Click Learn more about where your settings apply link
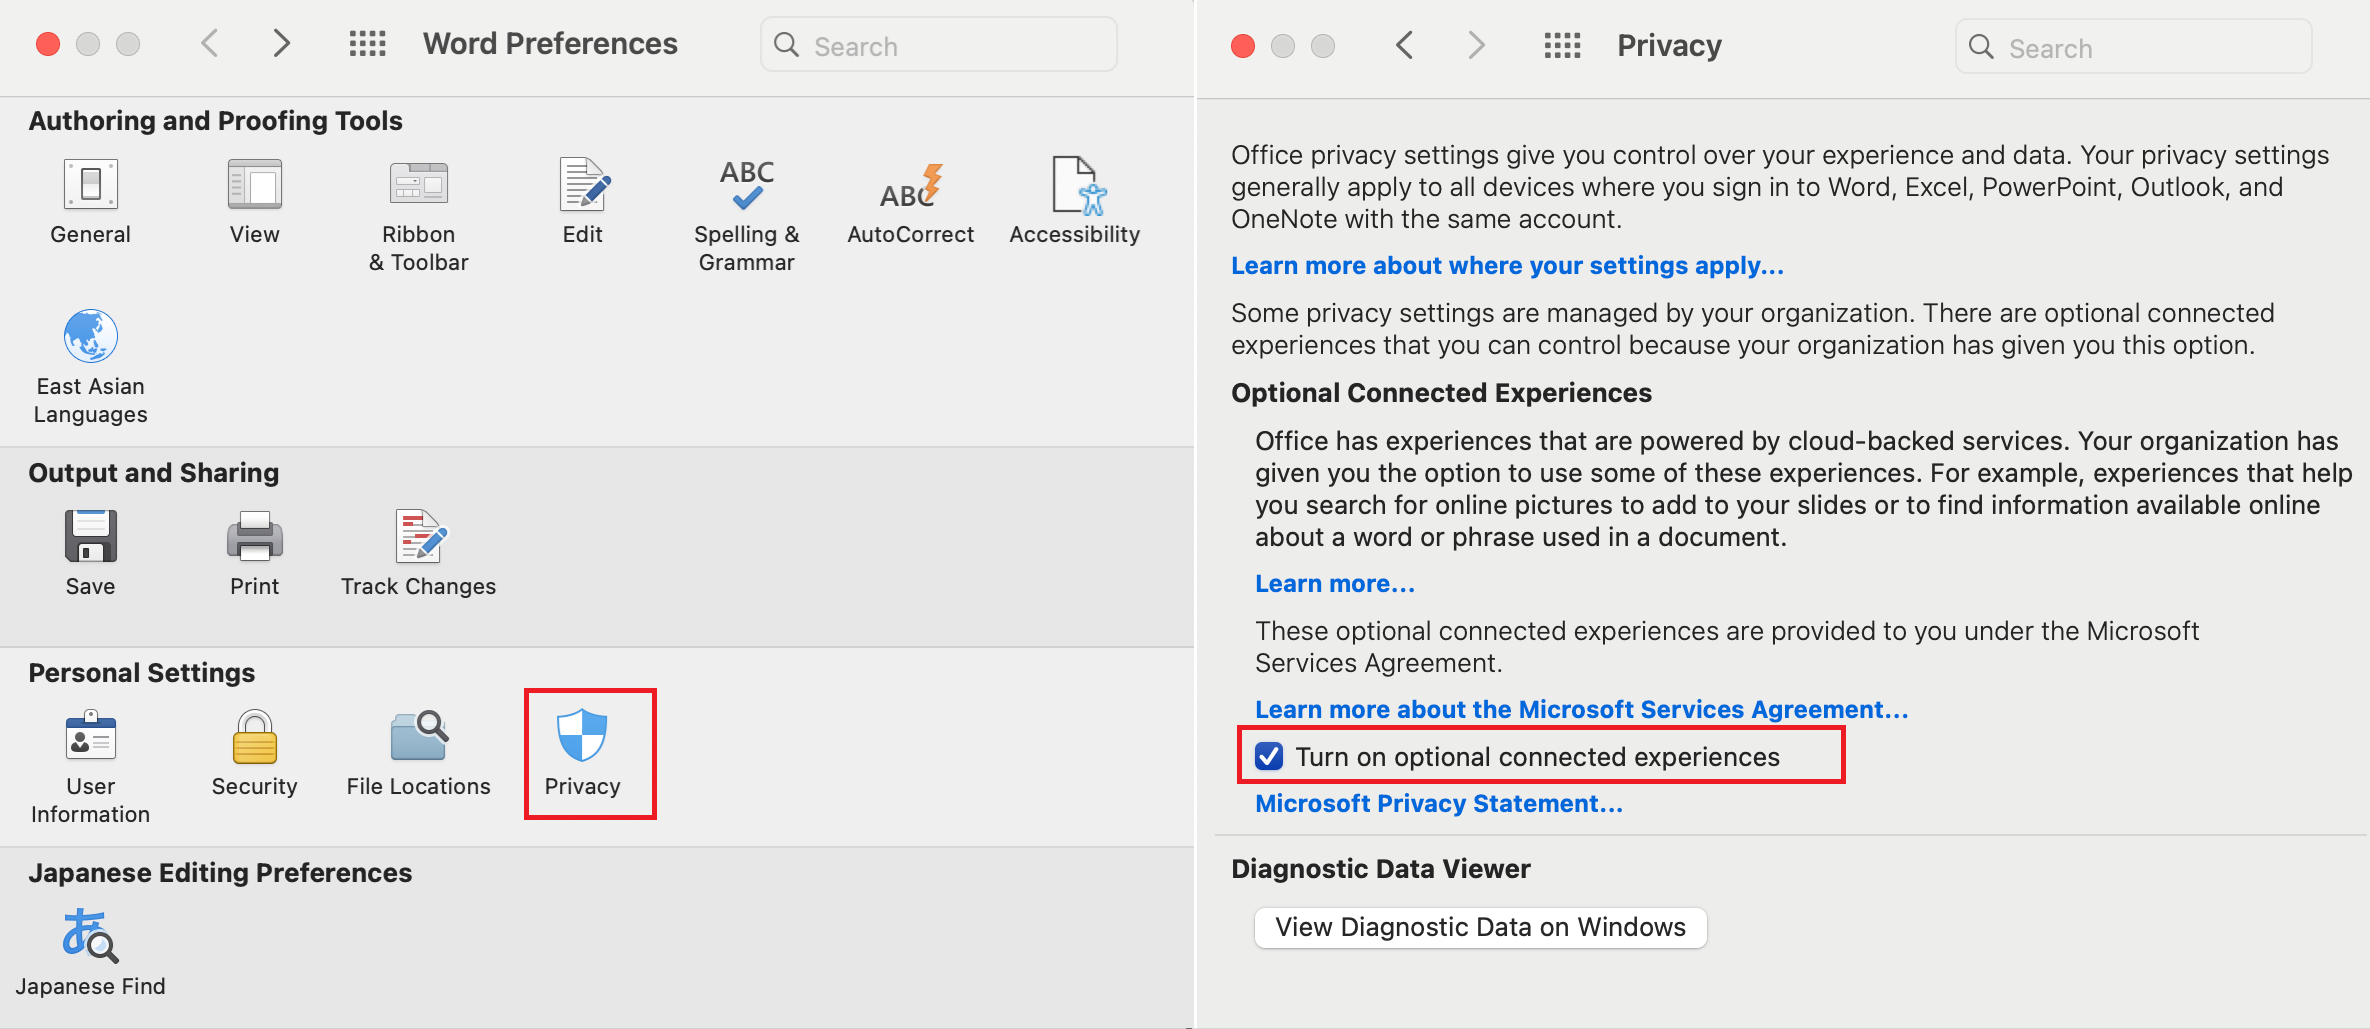 click(1507, 266)
